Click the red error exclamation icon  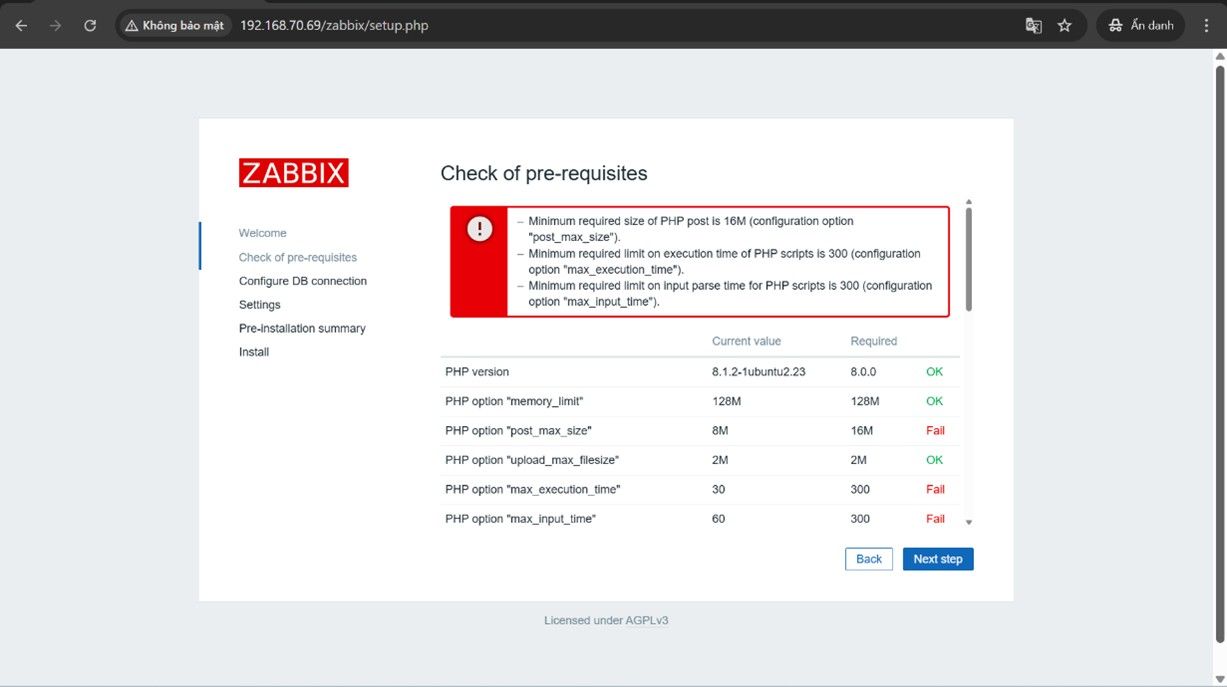point(480,229)
